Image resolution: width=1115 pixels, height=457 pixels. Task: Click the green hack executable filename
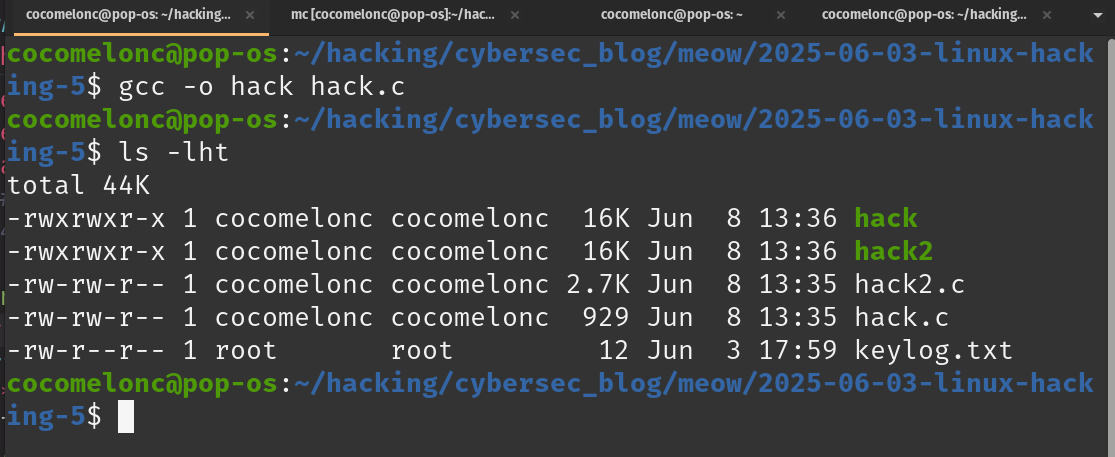pyautogui.click(x=885, y=218)
